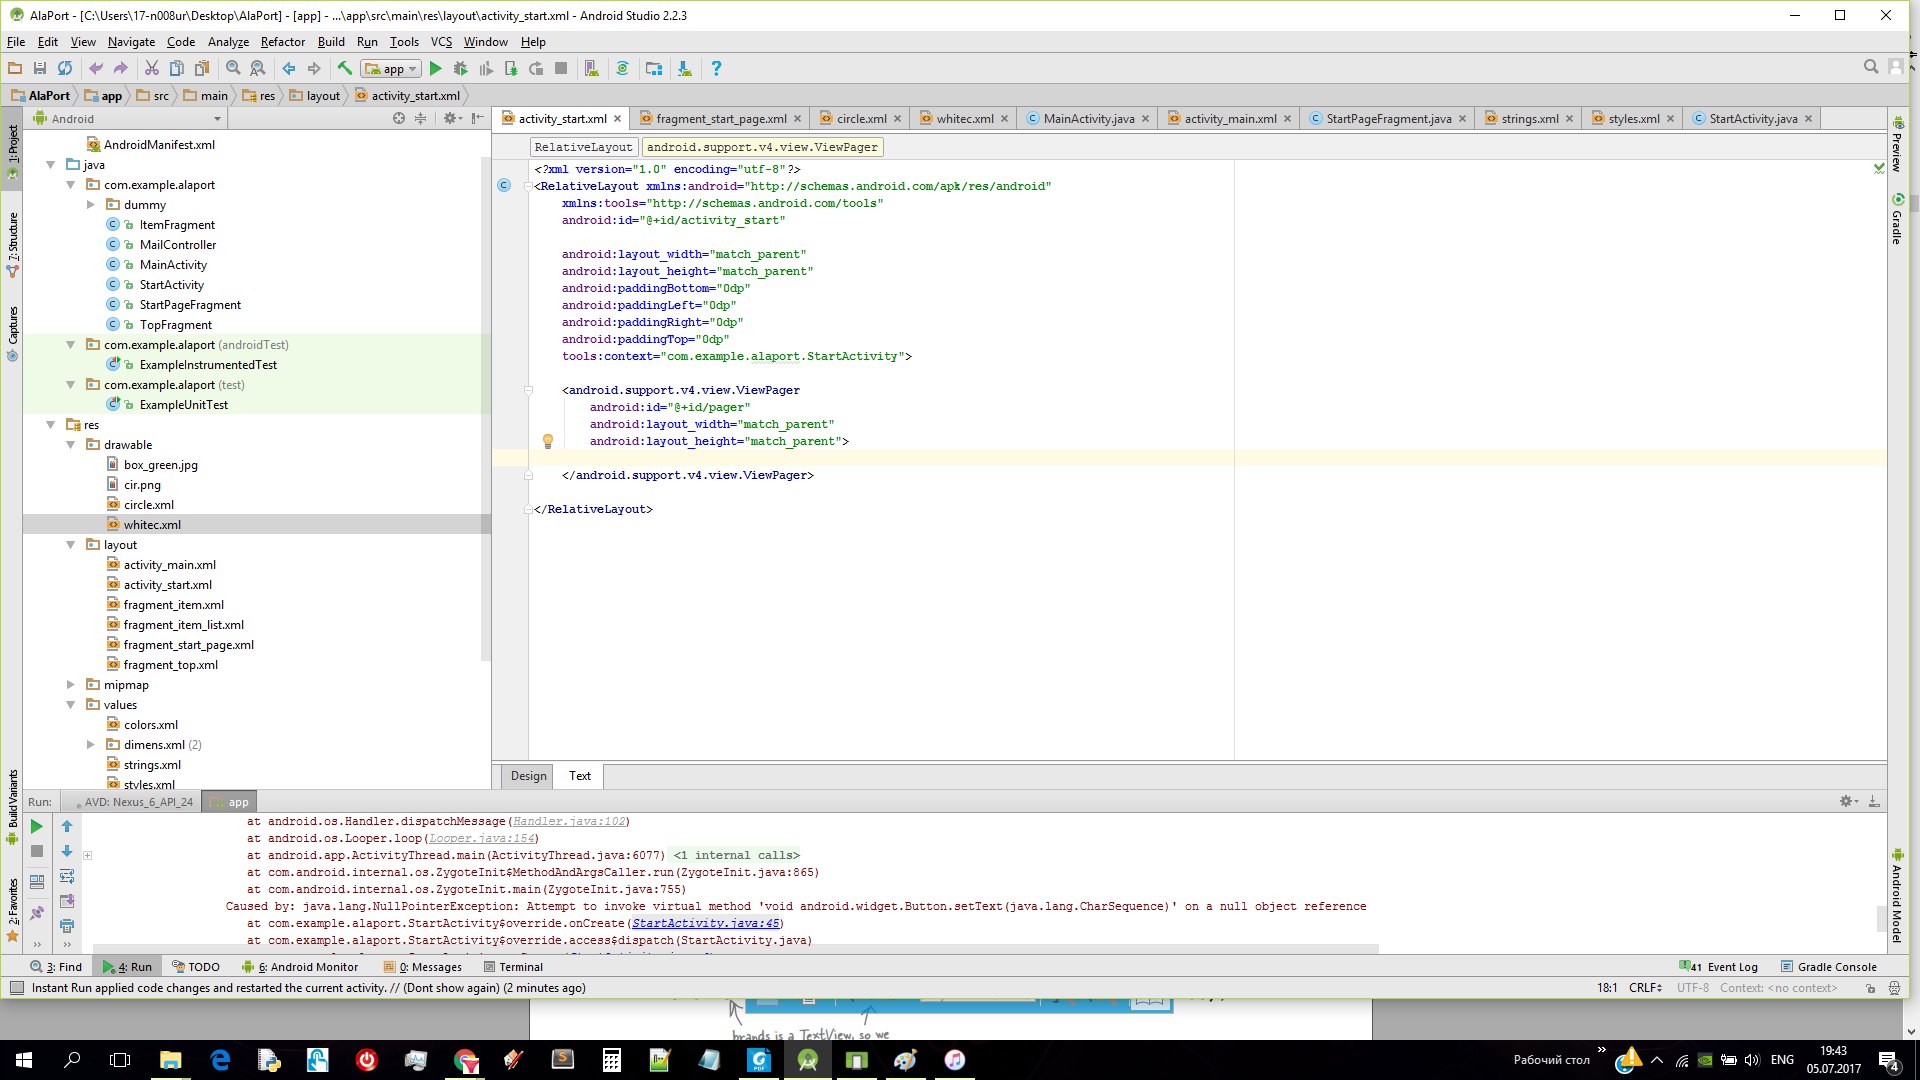Collapse the java folder in project tree
1920x1080 pixels.
tap(51, 165)
